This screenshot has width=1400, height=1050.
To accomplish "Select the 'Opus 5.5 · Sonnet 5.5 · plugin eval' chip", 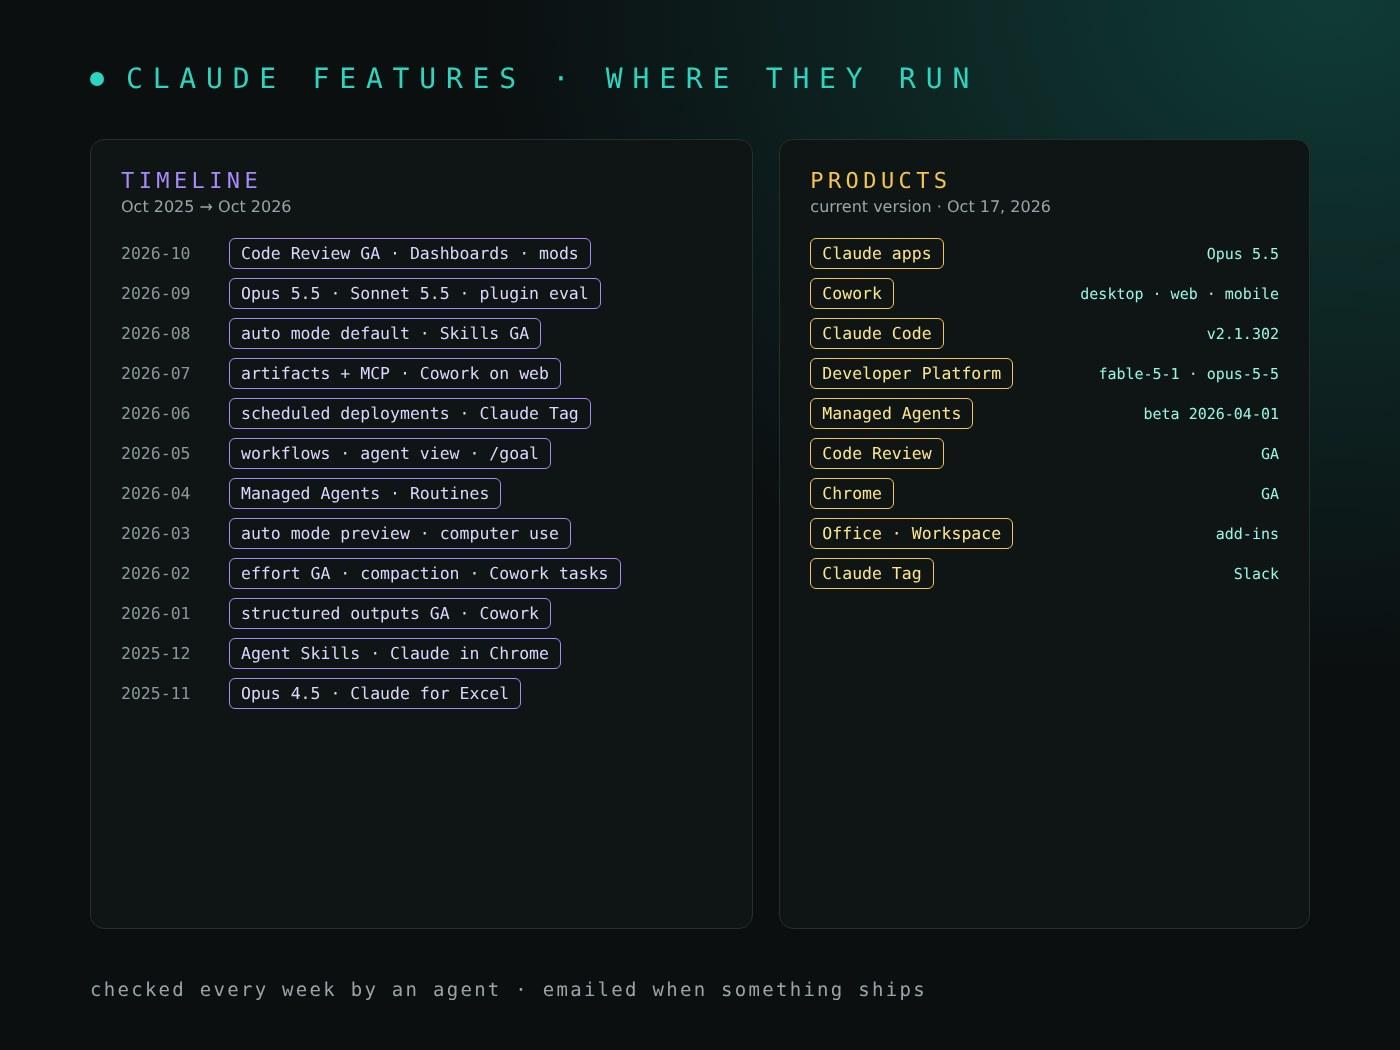I will (415, 294).
